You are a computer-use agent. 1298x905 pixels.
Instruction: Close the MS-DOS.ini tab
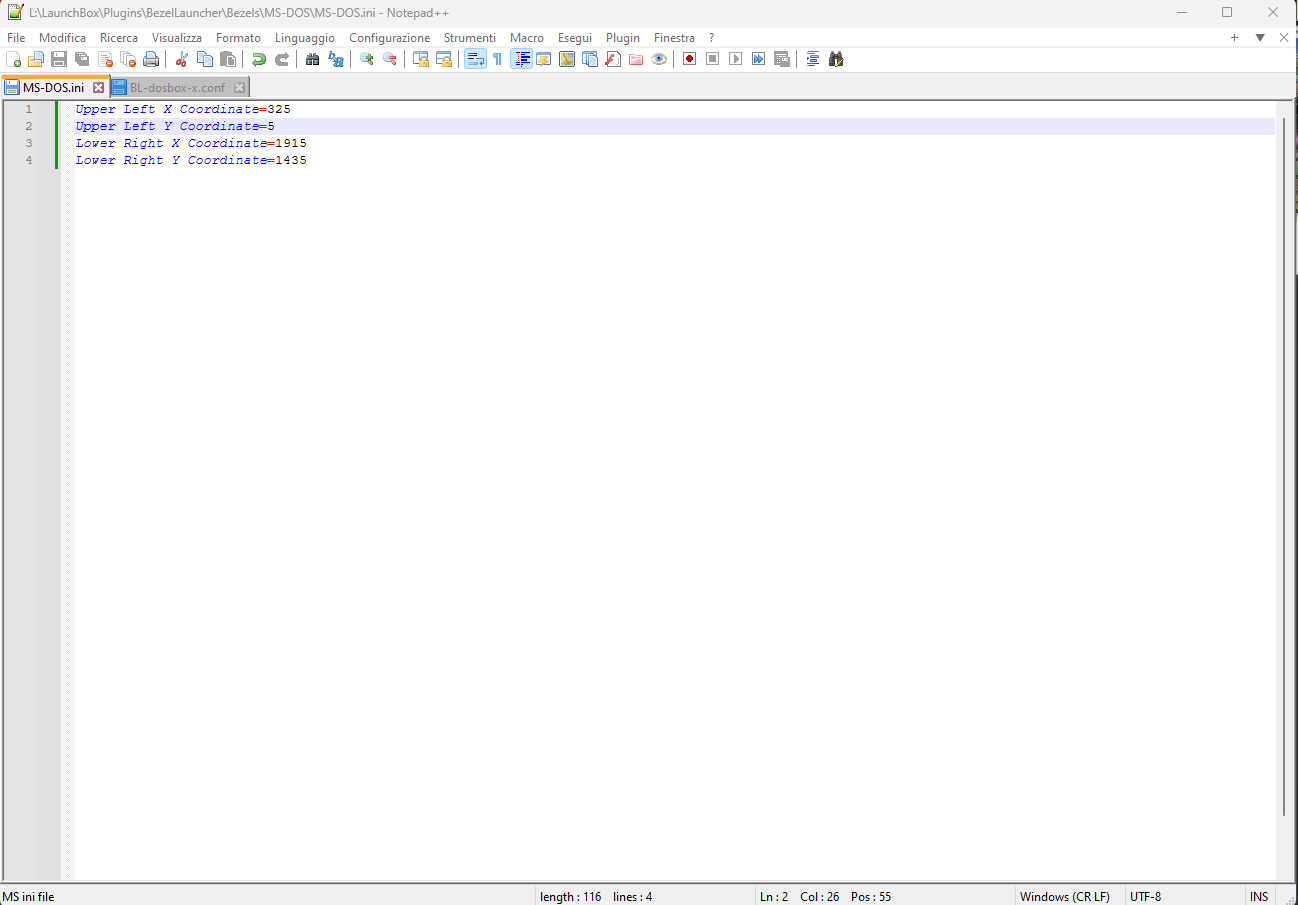98,88
